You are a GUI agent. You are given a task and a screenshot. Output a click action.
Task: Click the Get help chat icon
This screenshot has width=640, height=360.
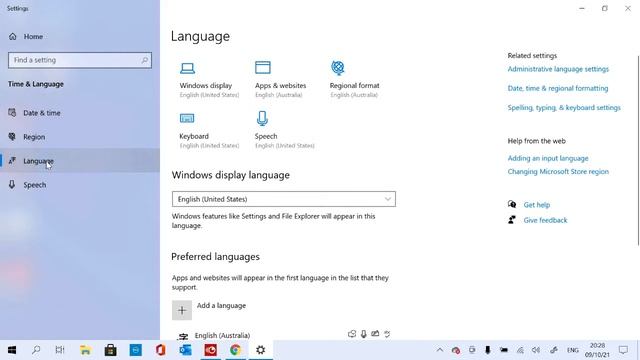click(x=512, y=204)
